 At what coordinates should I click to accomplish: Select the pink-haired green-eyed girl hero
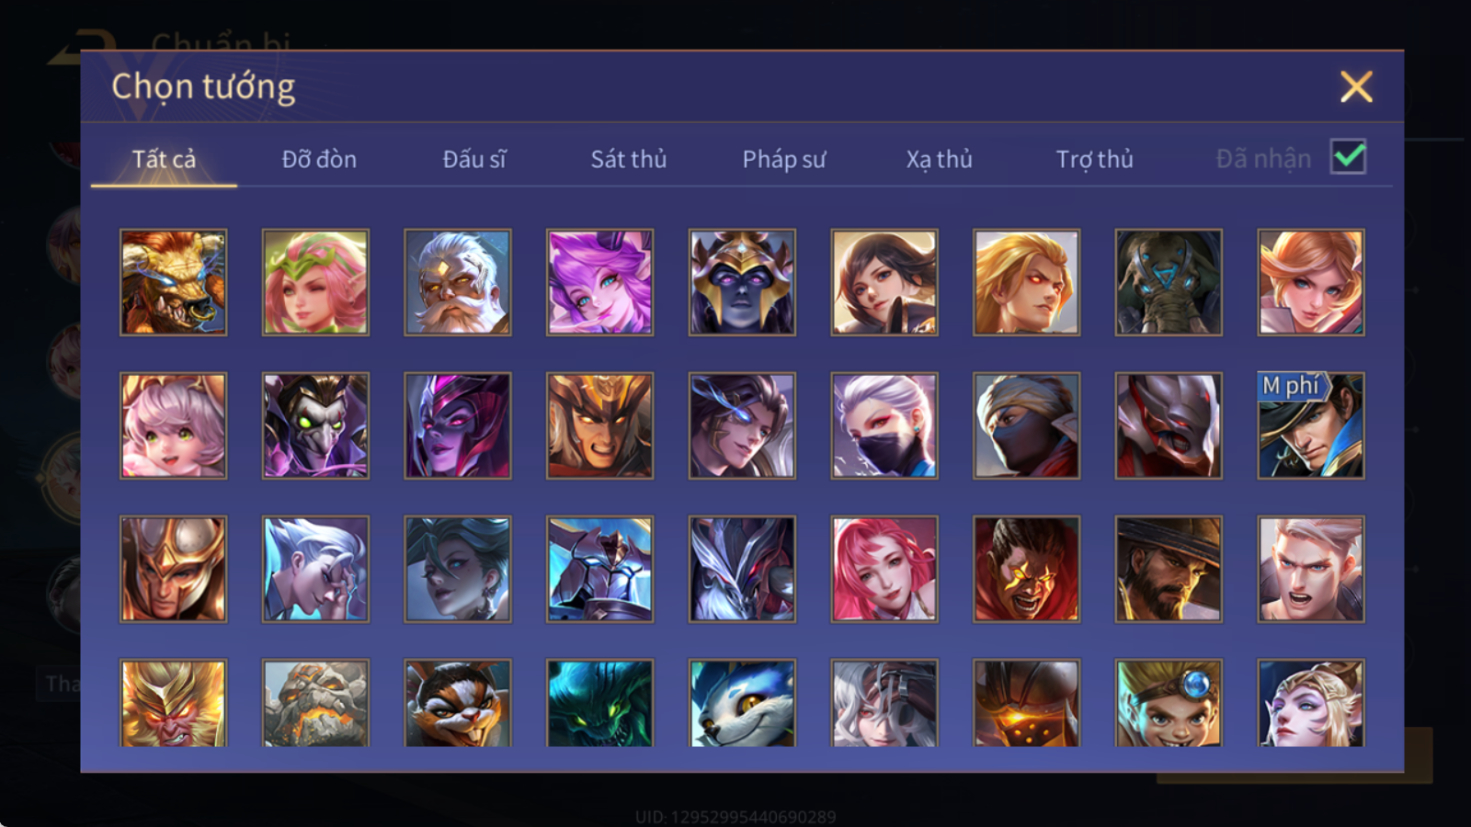pos(173,425)
